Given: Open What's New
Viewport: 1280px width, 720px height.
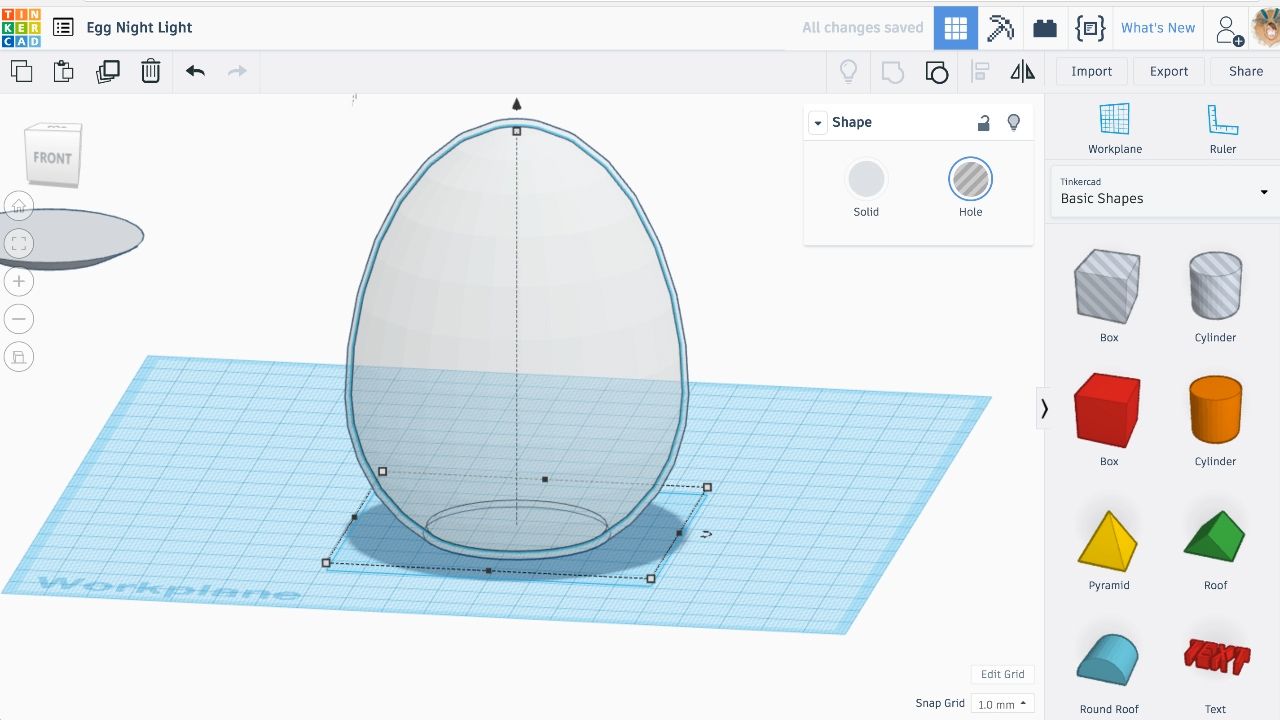Looking at the screenshot, I should coord(1158,28).
